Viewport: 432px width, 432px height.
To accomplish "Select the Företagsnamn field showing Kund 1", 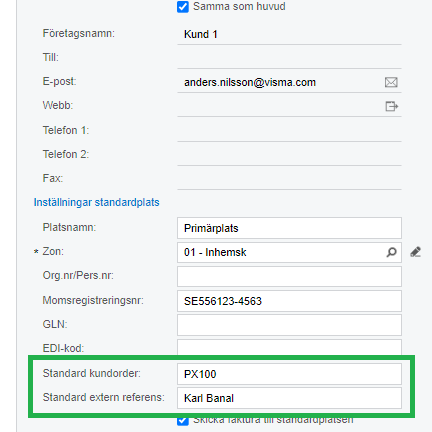I will pyautogui.click(x=289, y=34).
